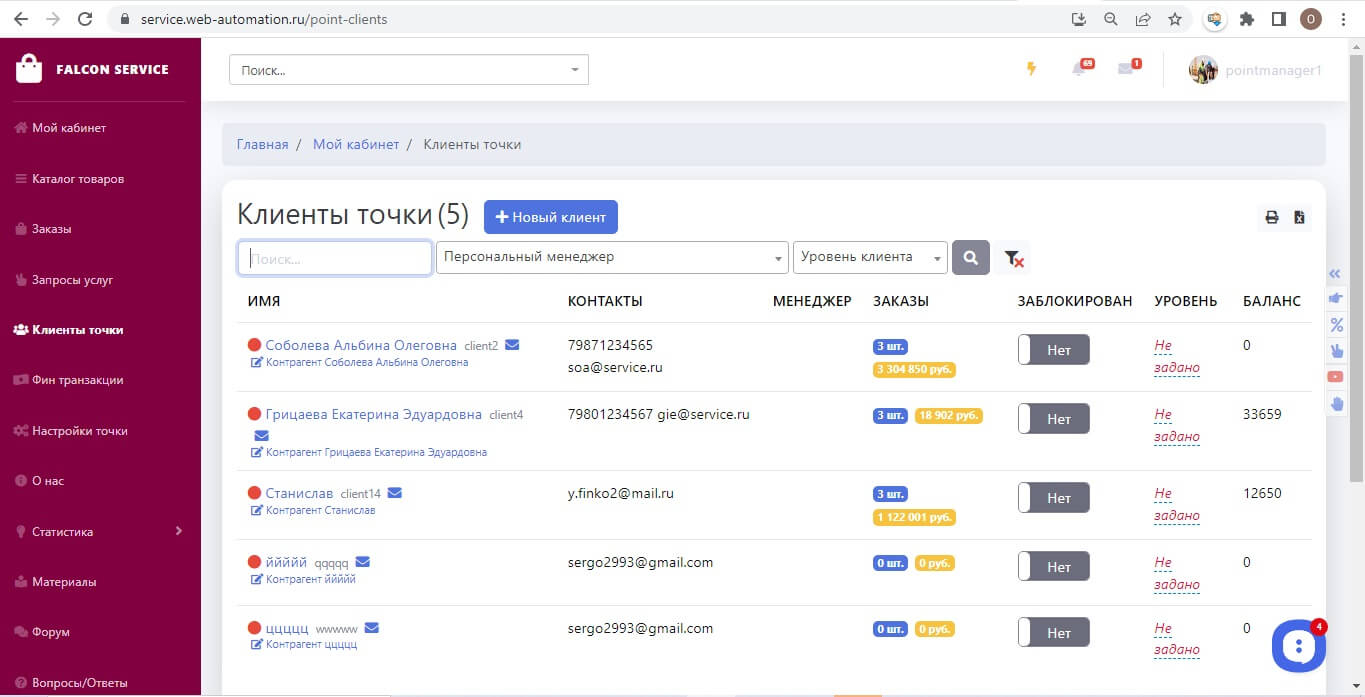Image resolution: width=1365 pixels, height=697 pixels.
Task: Open the chat support widget
Action: point(1298,646)
